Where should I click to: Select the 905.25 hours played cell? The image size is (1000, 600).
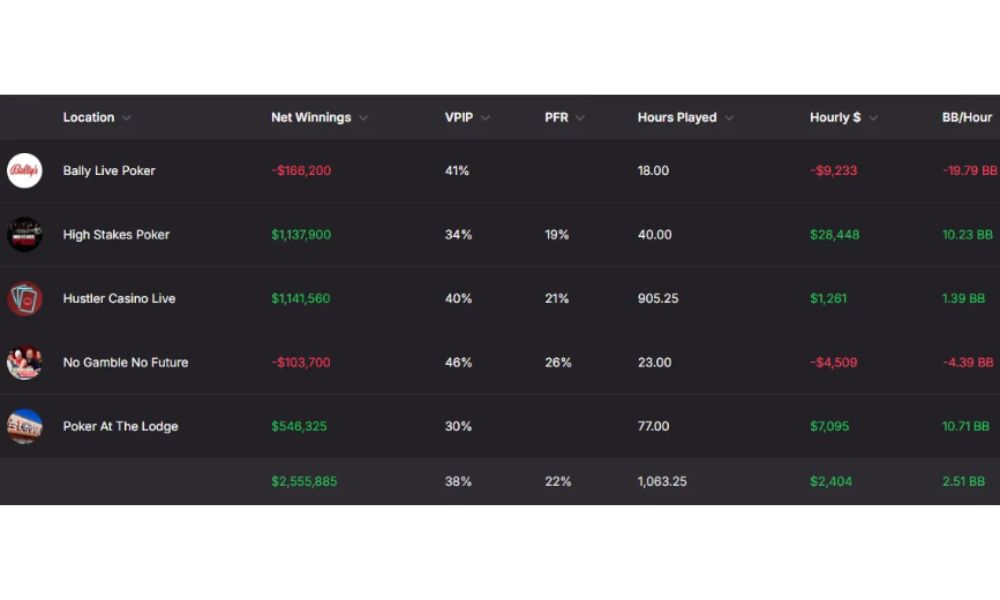tap(658, 298)
